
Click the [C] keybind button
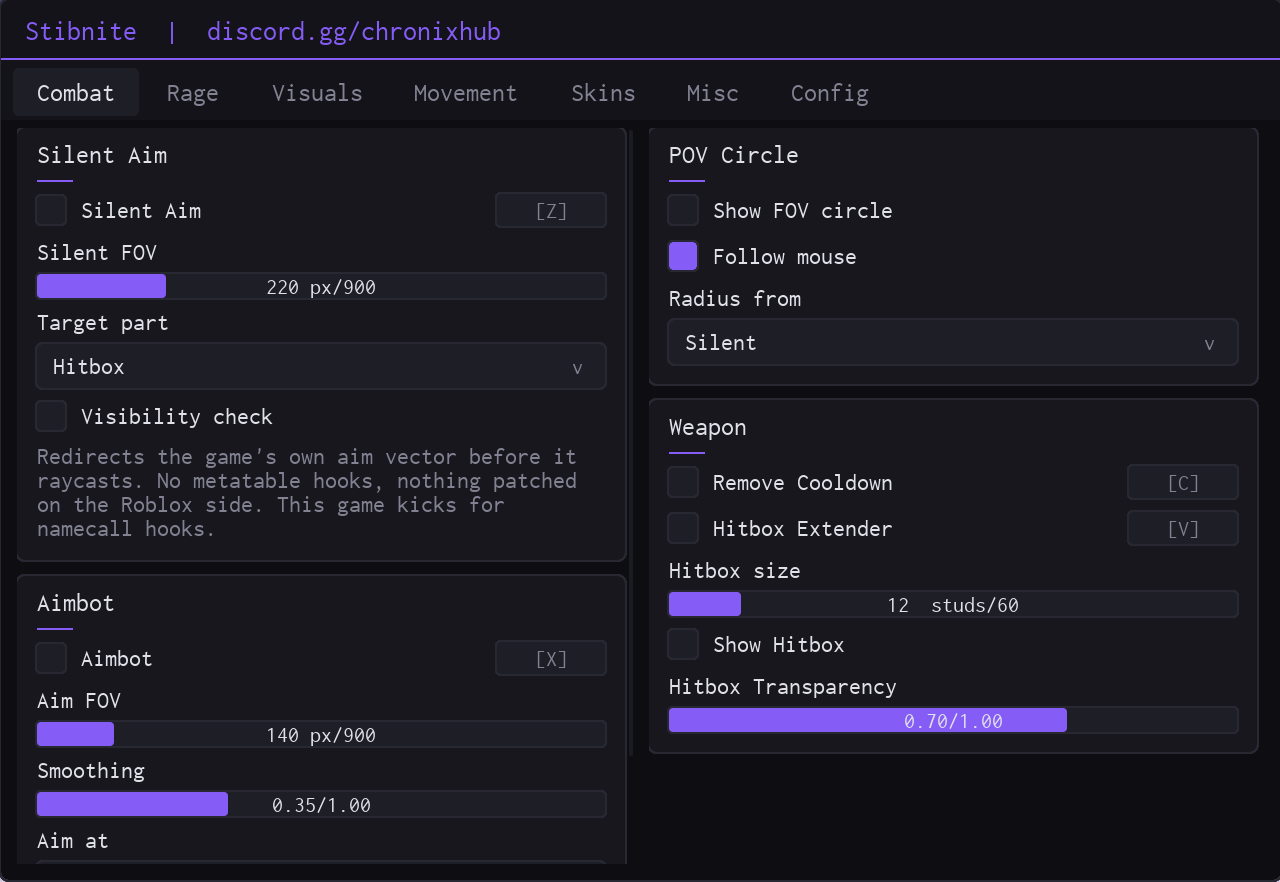point(1183,483)
